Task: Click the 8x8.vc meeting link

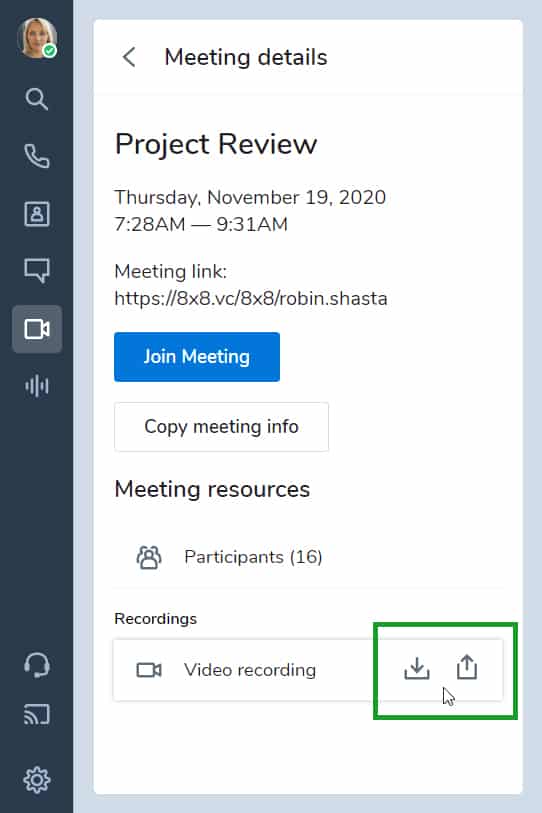Action: click(251, 299)
